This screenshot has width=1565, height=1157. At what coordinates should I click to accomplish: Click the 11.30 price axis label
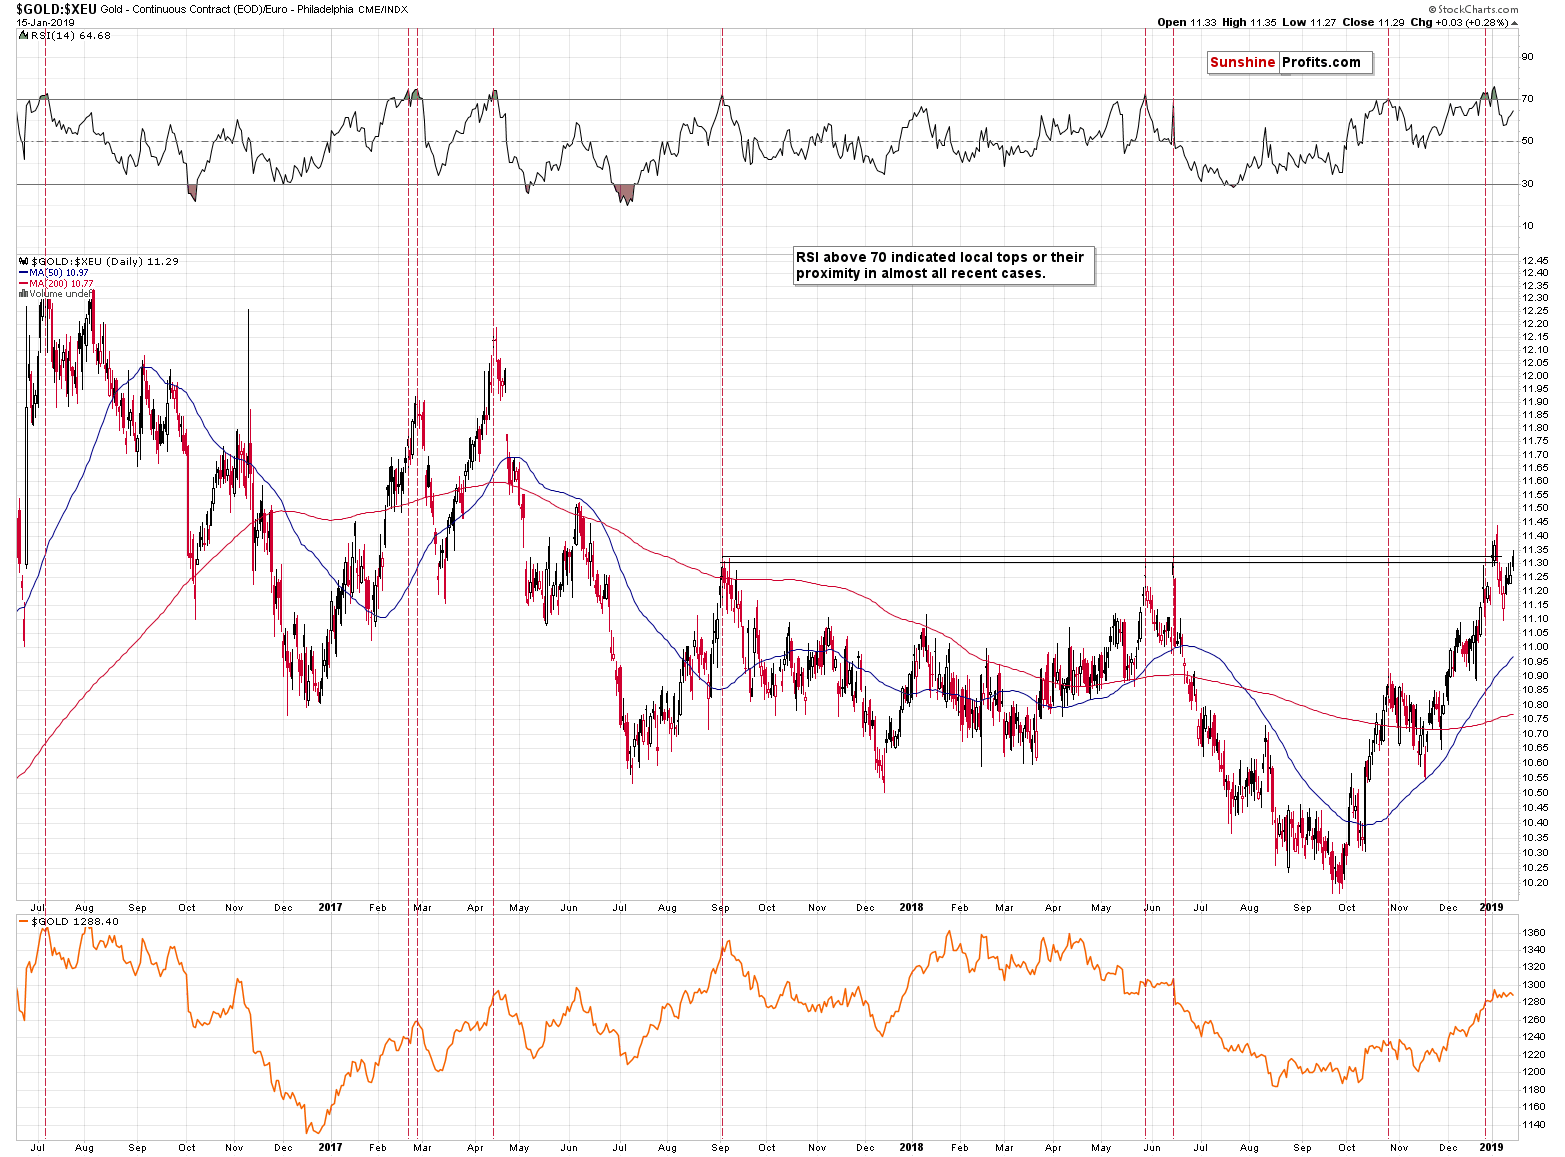pos(1535,563)
